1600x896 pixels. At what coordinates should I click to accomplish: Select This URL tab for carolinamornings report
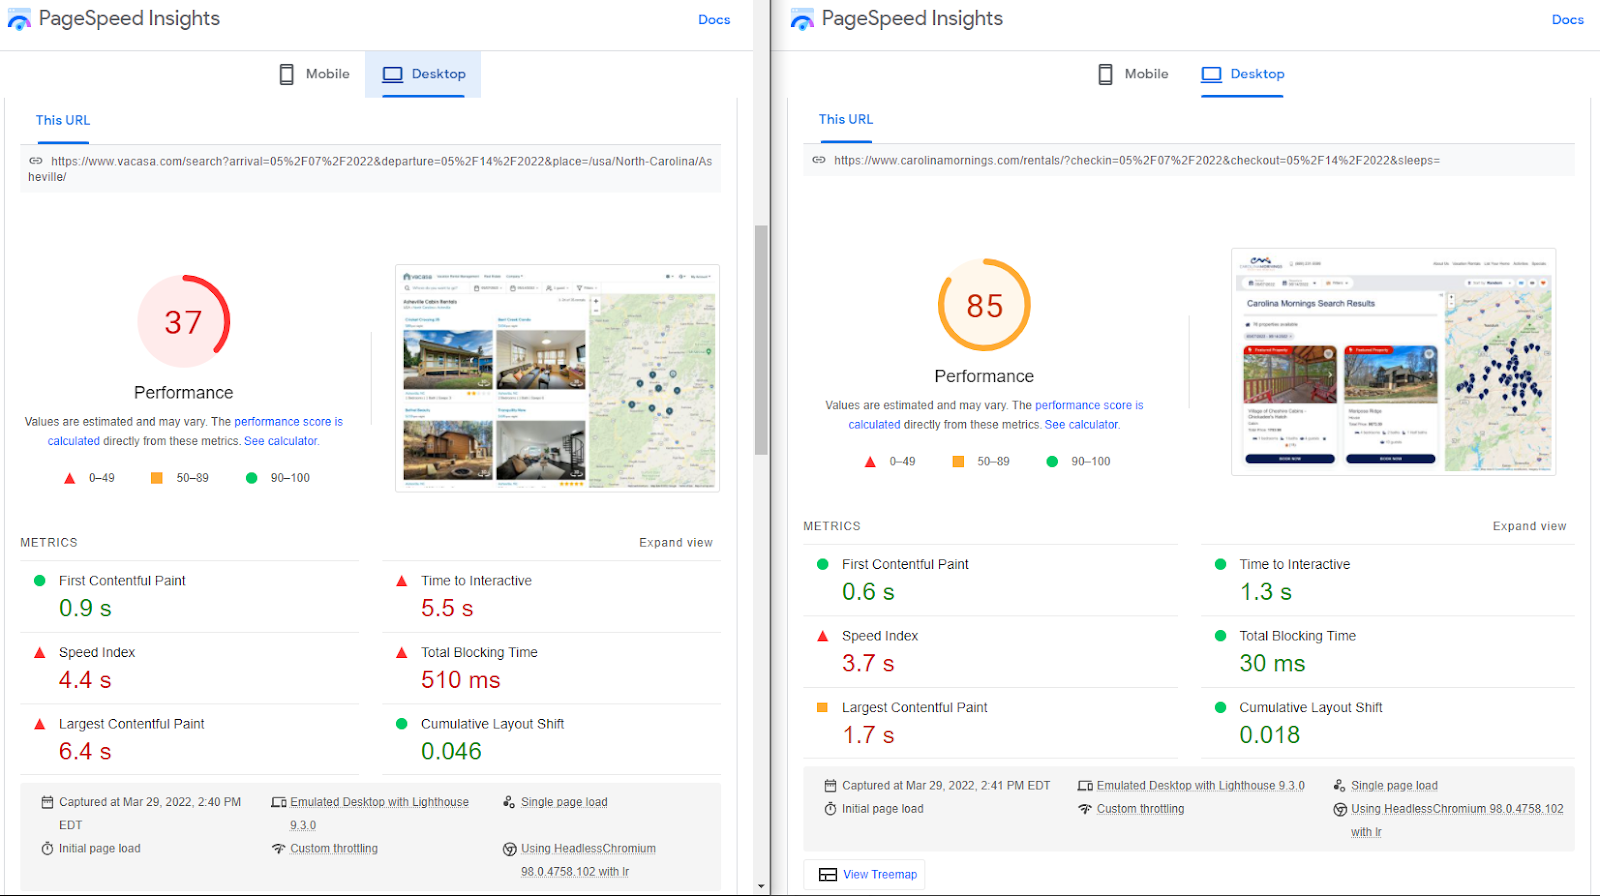[x=846, y=119]
